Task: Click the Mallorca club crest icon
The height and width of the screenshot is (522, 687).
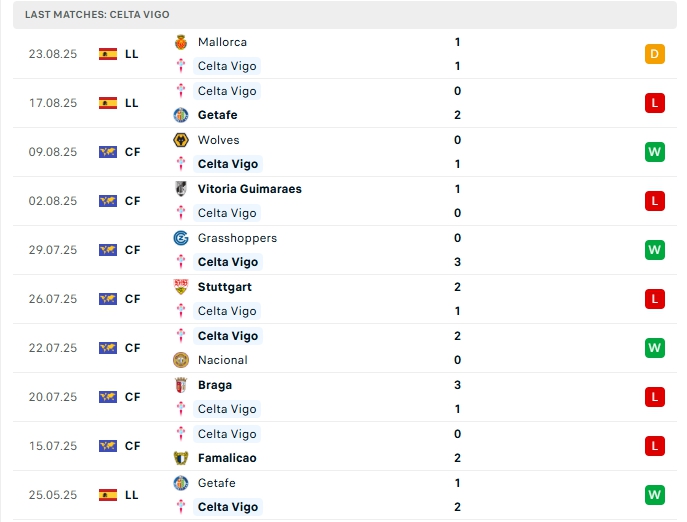Action: pos(181,42)
